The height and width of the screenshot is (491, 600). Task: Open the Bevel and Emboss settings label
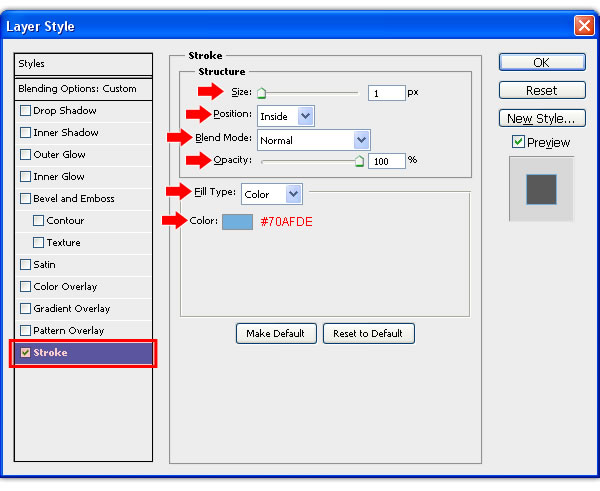coord(74,199)
